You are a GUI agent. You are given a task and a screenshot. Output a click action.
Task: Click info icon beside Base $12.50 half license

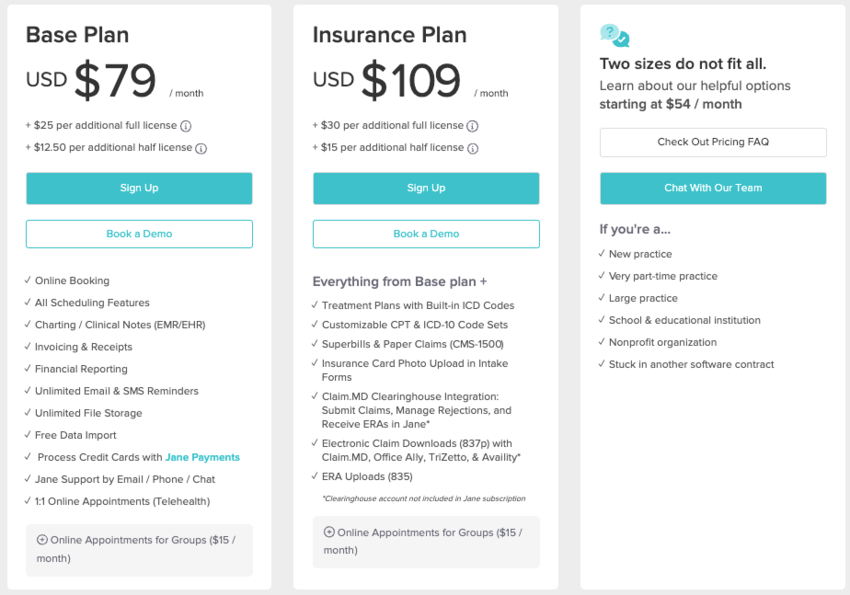click(201, 148)
